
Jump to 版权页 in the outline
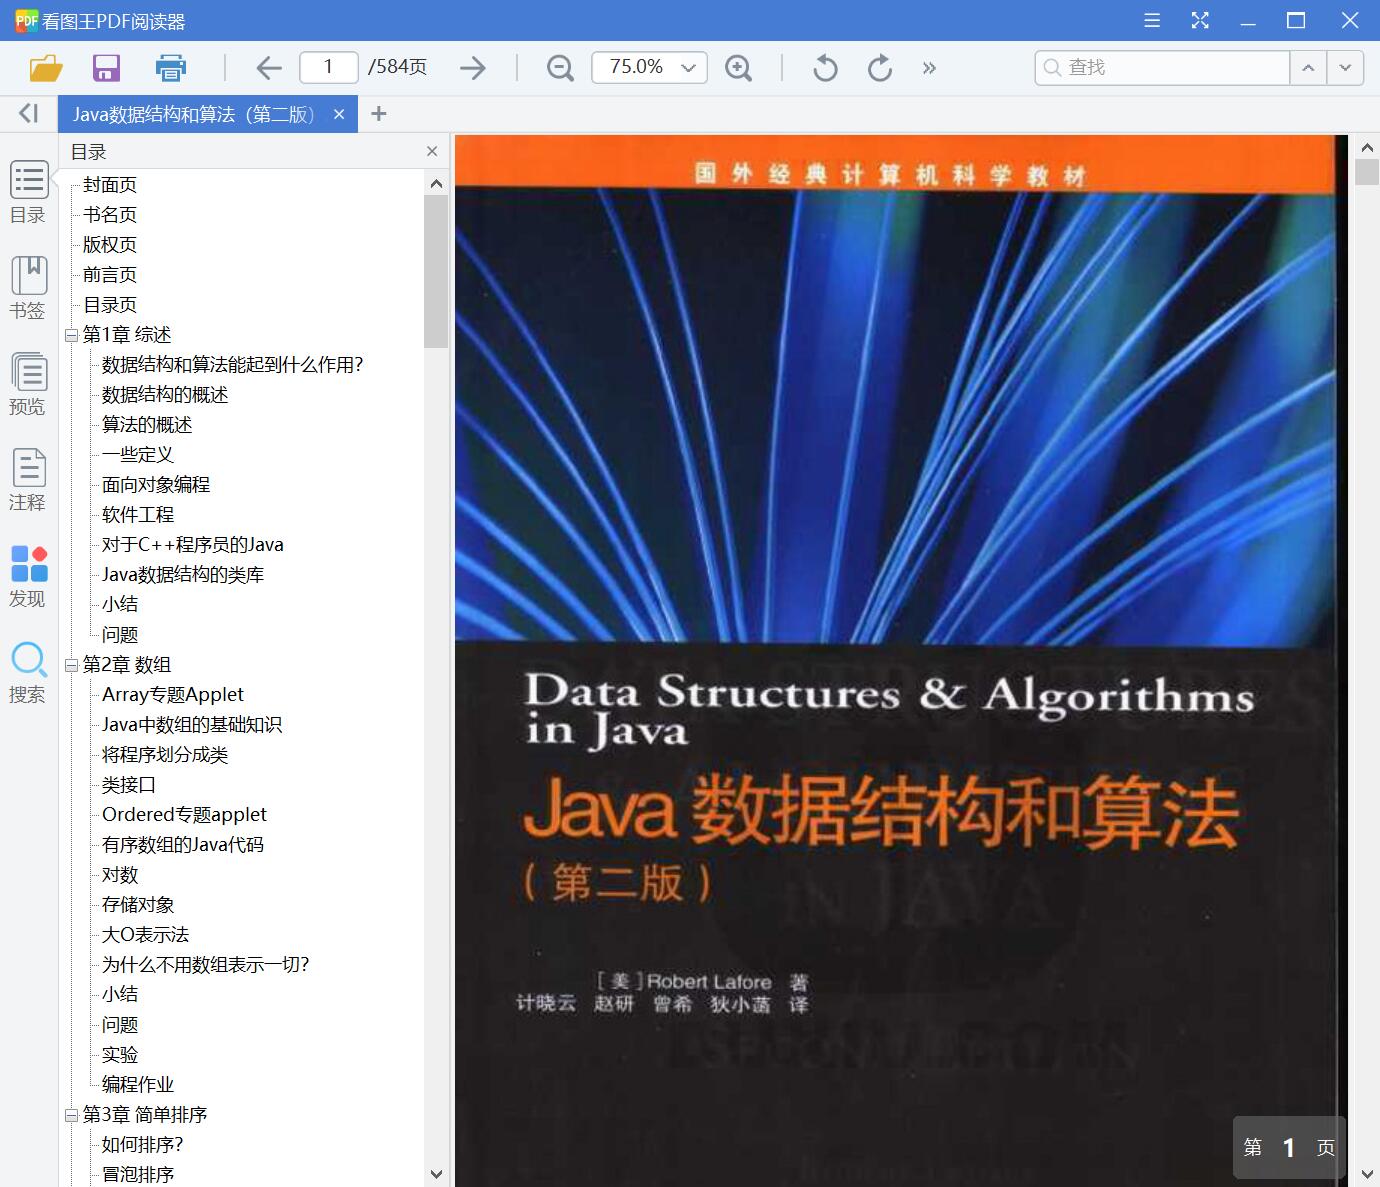pos(110,245)
